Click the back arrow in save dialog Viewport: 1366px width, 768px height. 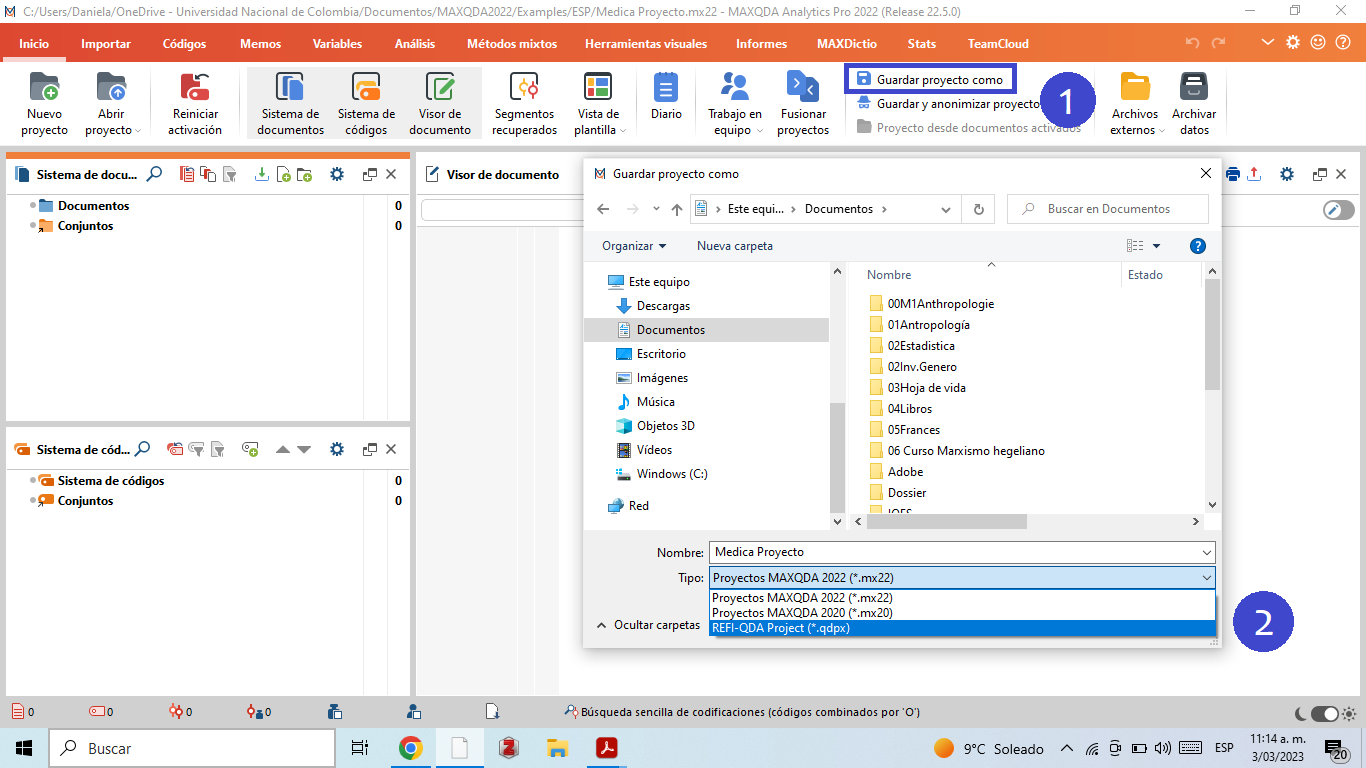pos(603,209)
